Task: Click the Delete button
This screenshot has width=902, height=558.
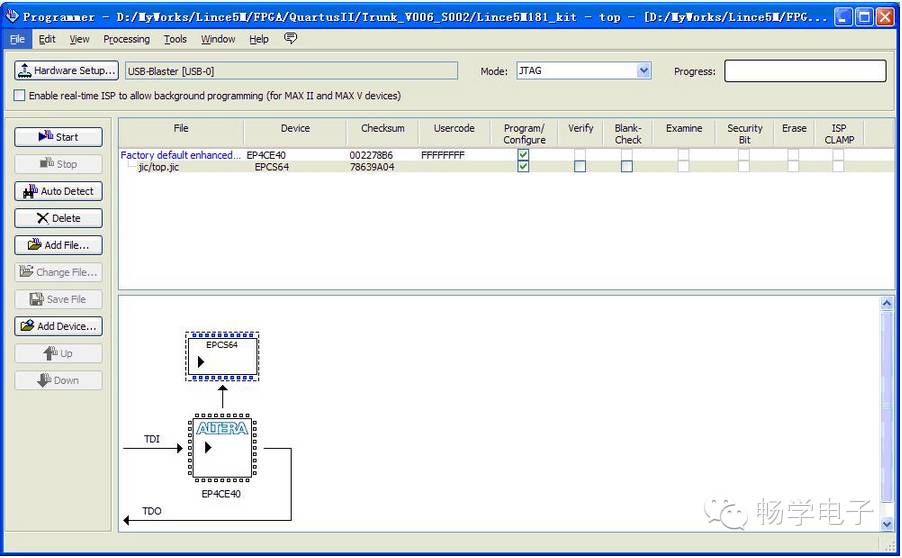Action: pos(58,218)
